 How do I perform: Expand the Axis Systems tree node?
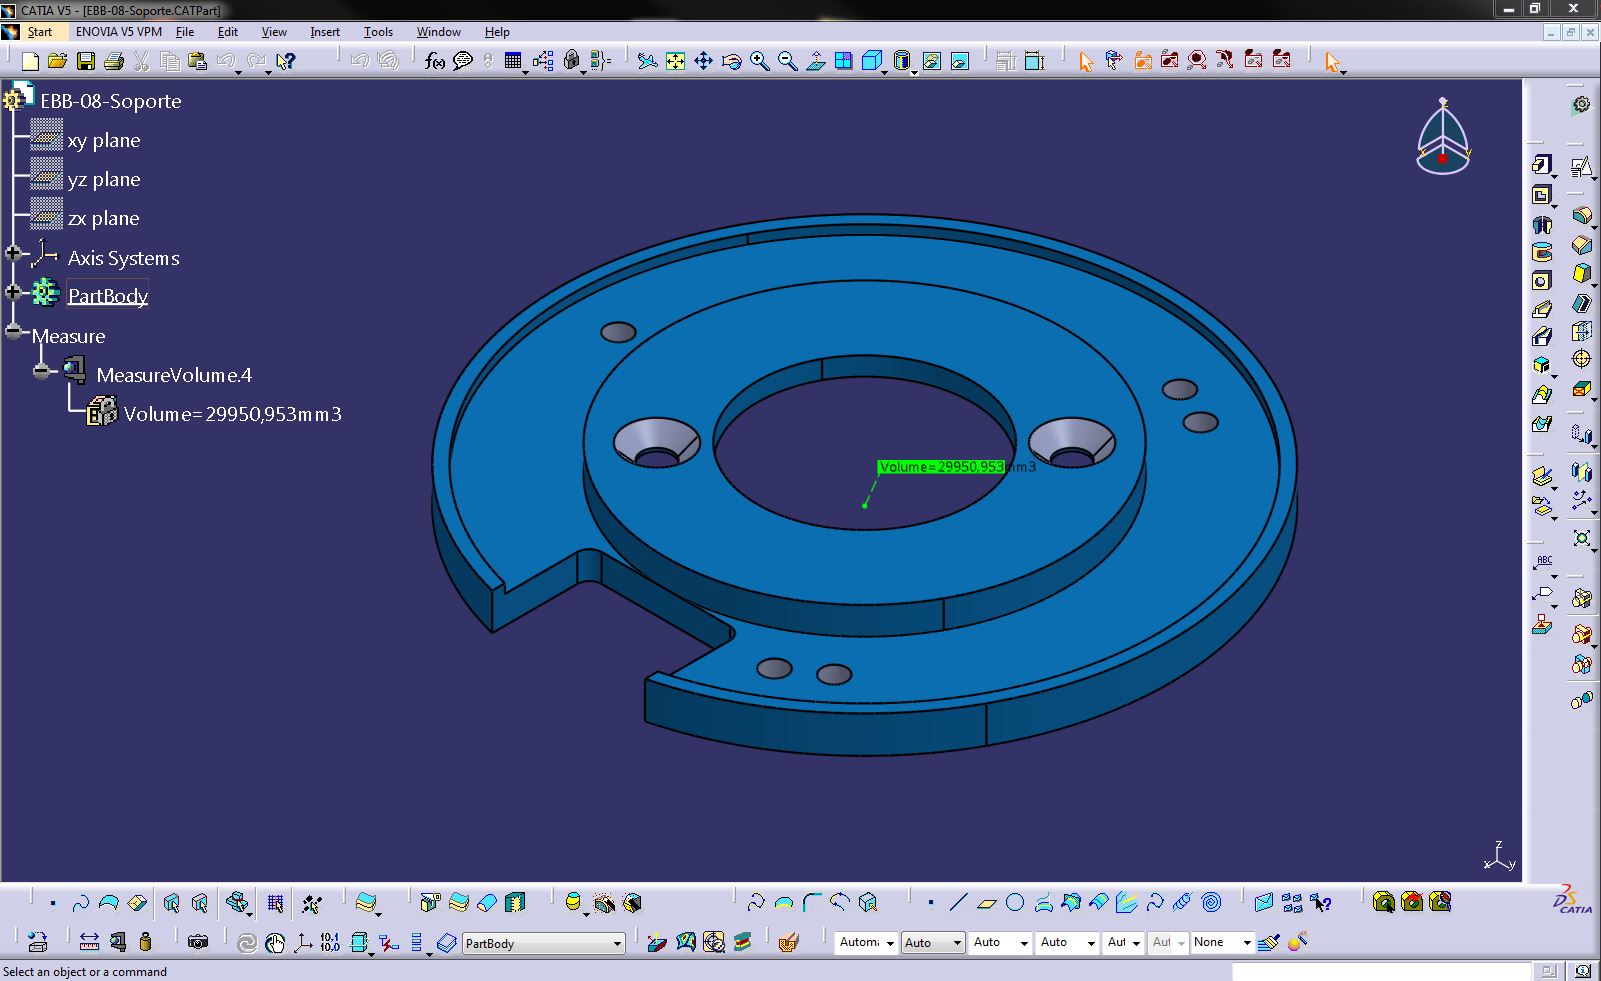tap(13, 254)
